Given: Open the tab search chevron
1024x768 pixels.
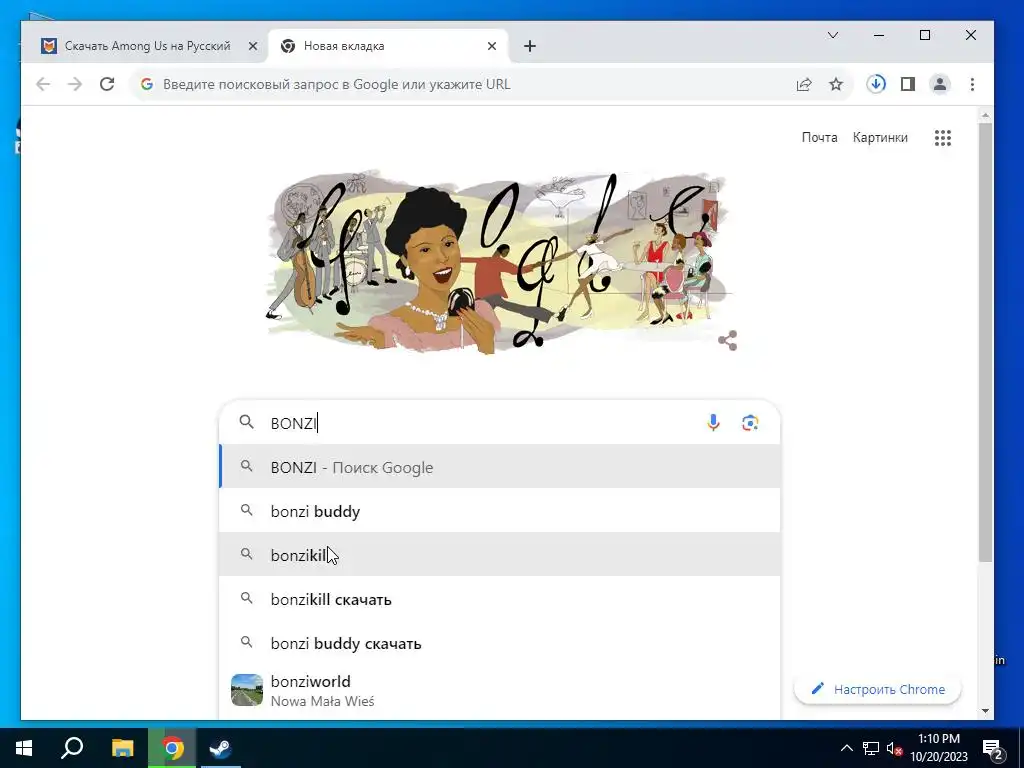Looking at the screenshot, I should coord(833,35).
